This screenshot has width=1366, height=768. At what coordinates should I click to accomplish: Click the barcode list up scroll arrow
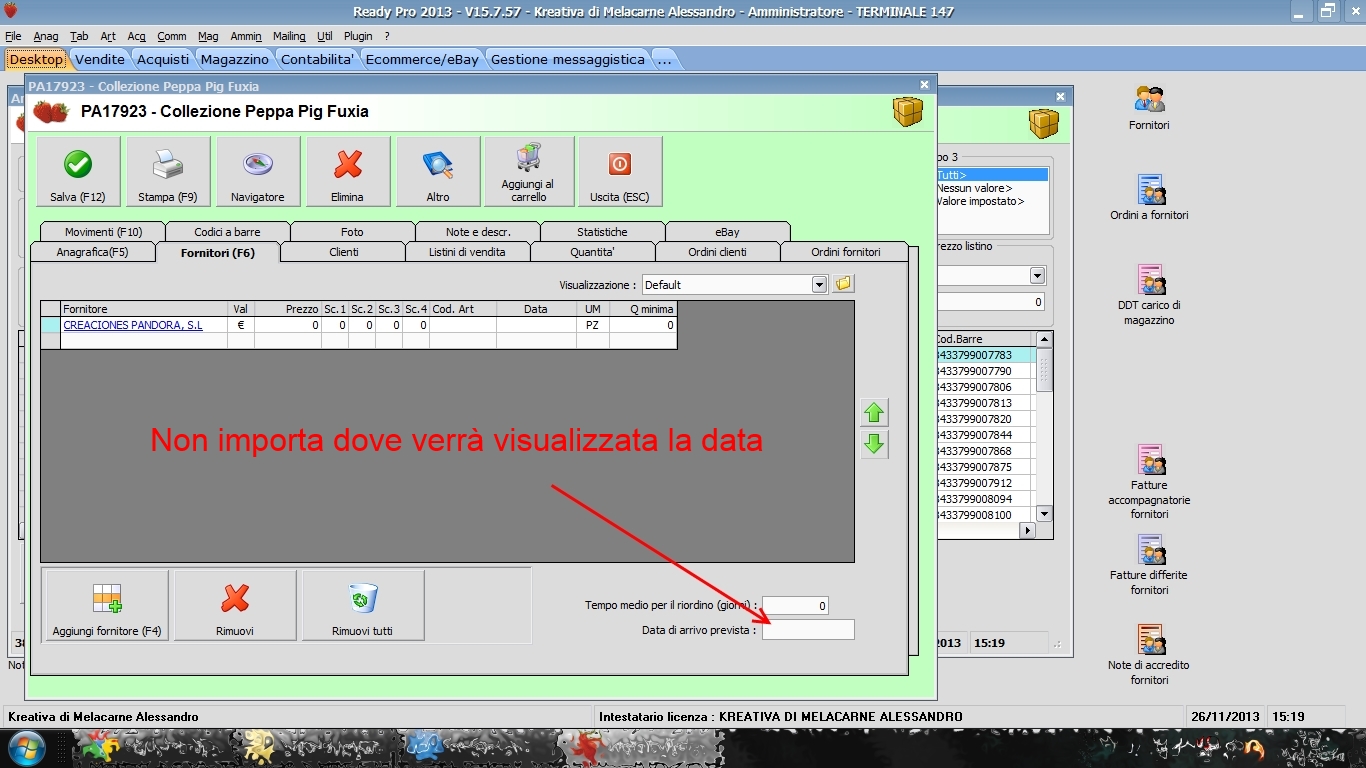click(1044, 340)
